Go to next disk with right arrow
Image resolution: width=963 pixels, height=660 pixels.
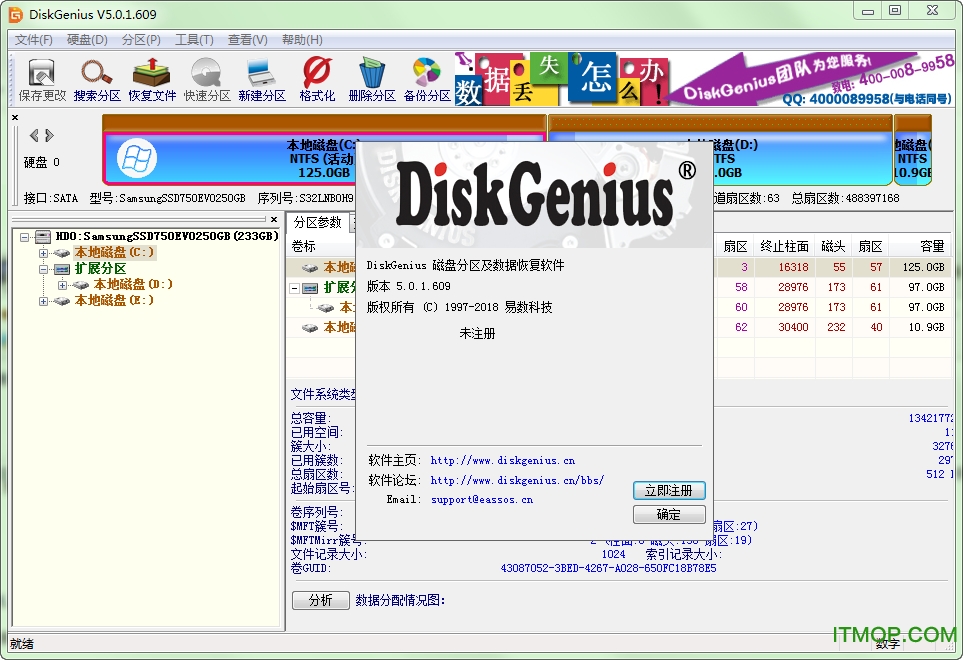(x=49, y=135)
